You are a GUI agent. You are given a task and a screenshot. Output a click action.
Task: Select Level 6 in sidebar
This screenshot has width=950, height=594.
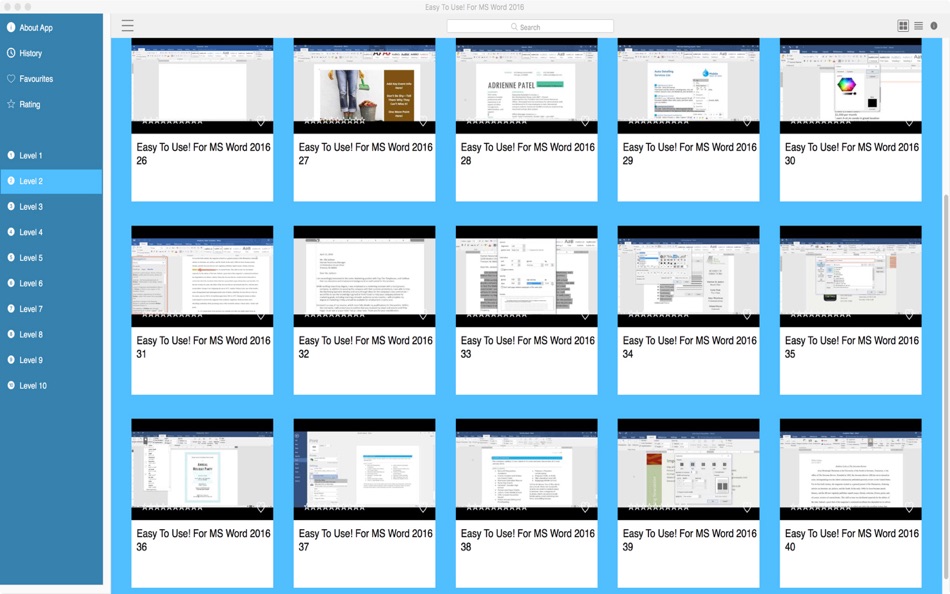pos(51,283)
